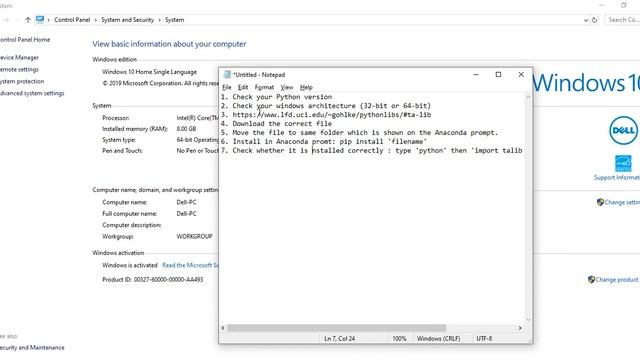Click the Support Information link

tap(617, 178)
